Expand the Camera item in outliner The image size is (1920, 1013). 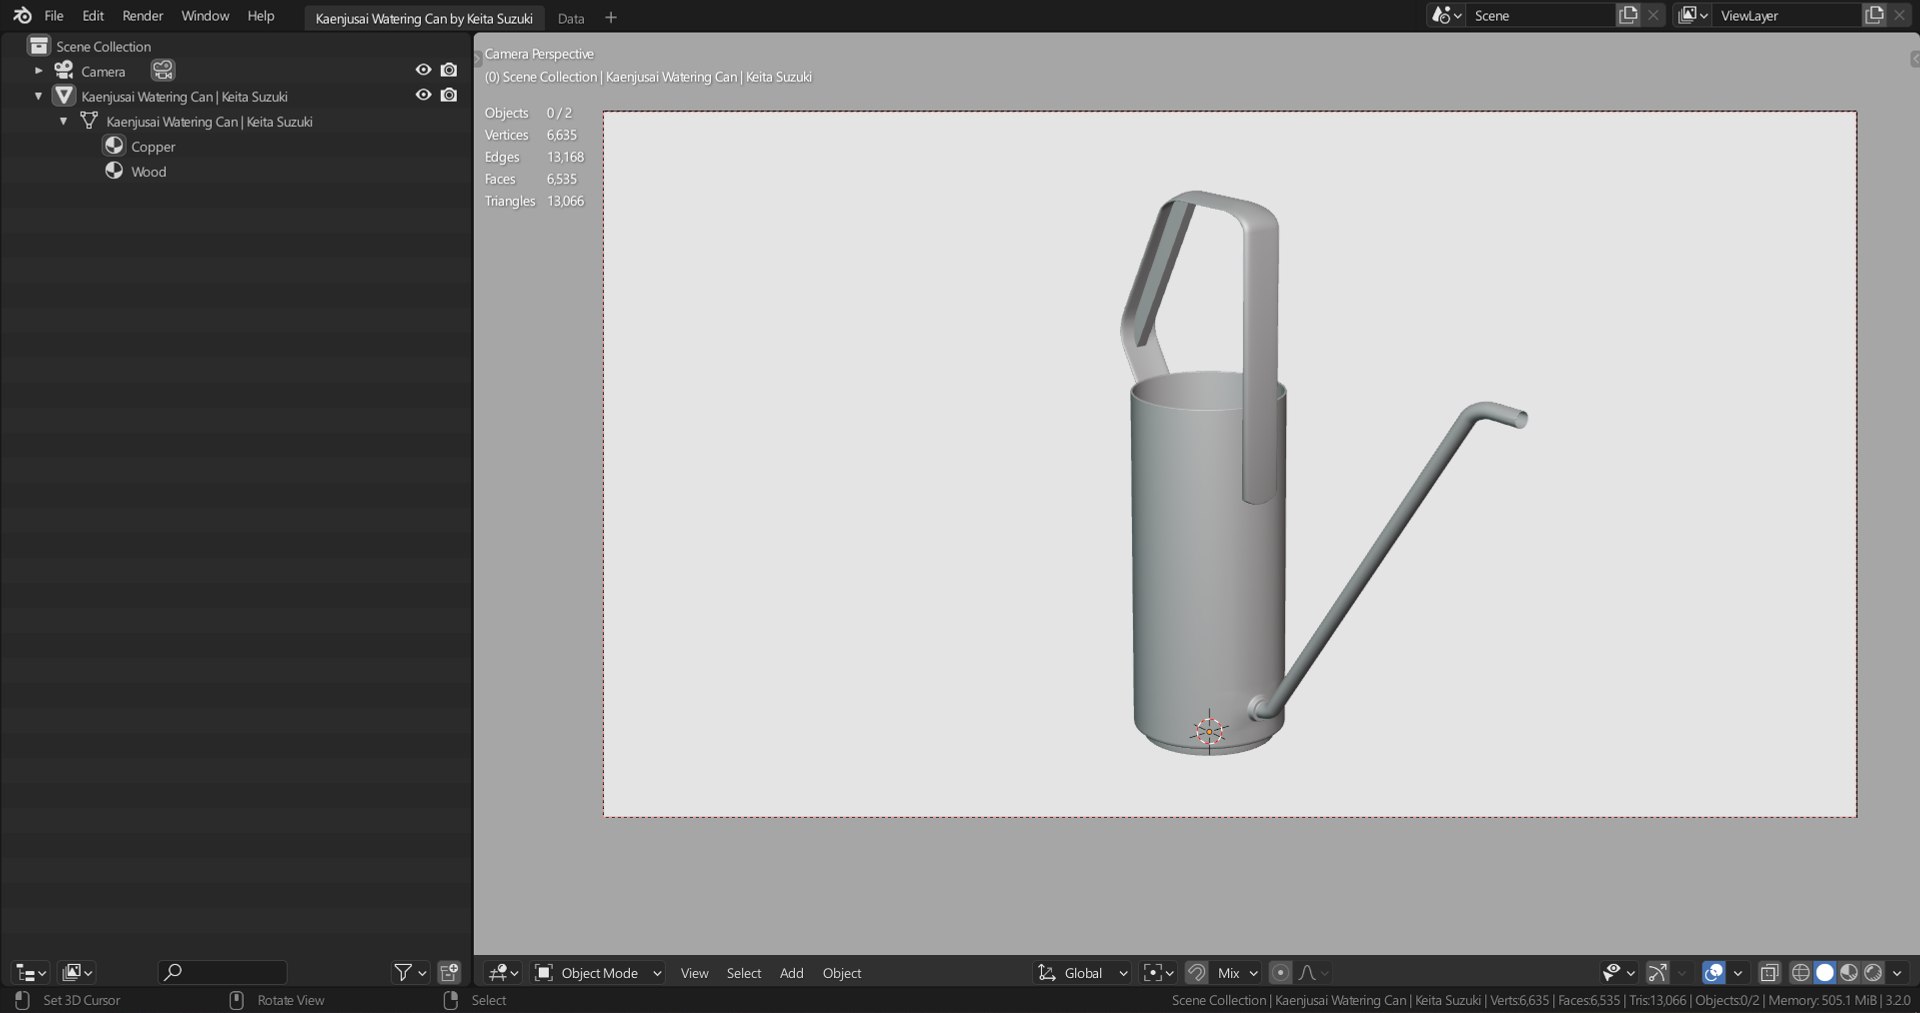[x=38, y=71]
